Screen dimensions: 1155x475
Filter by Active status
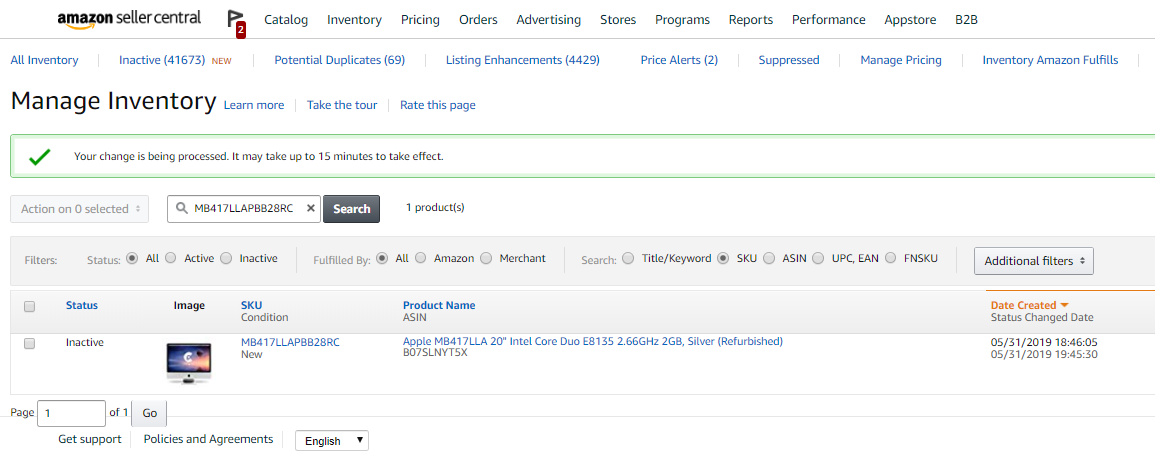(x=171, y=258)
